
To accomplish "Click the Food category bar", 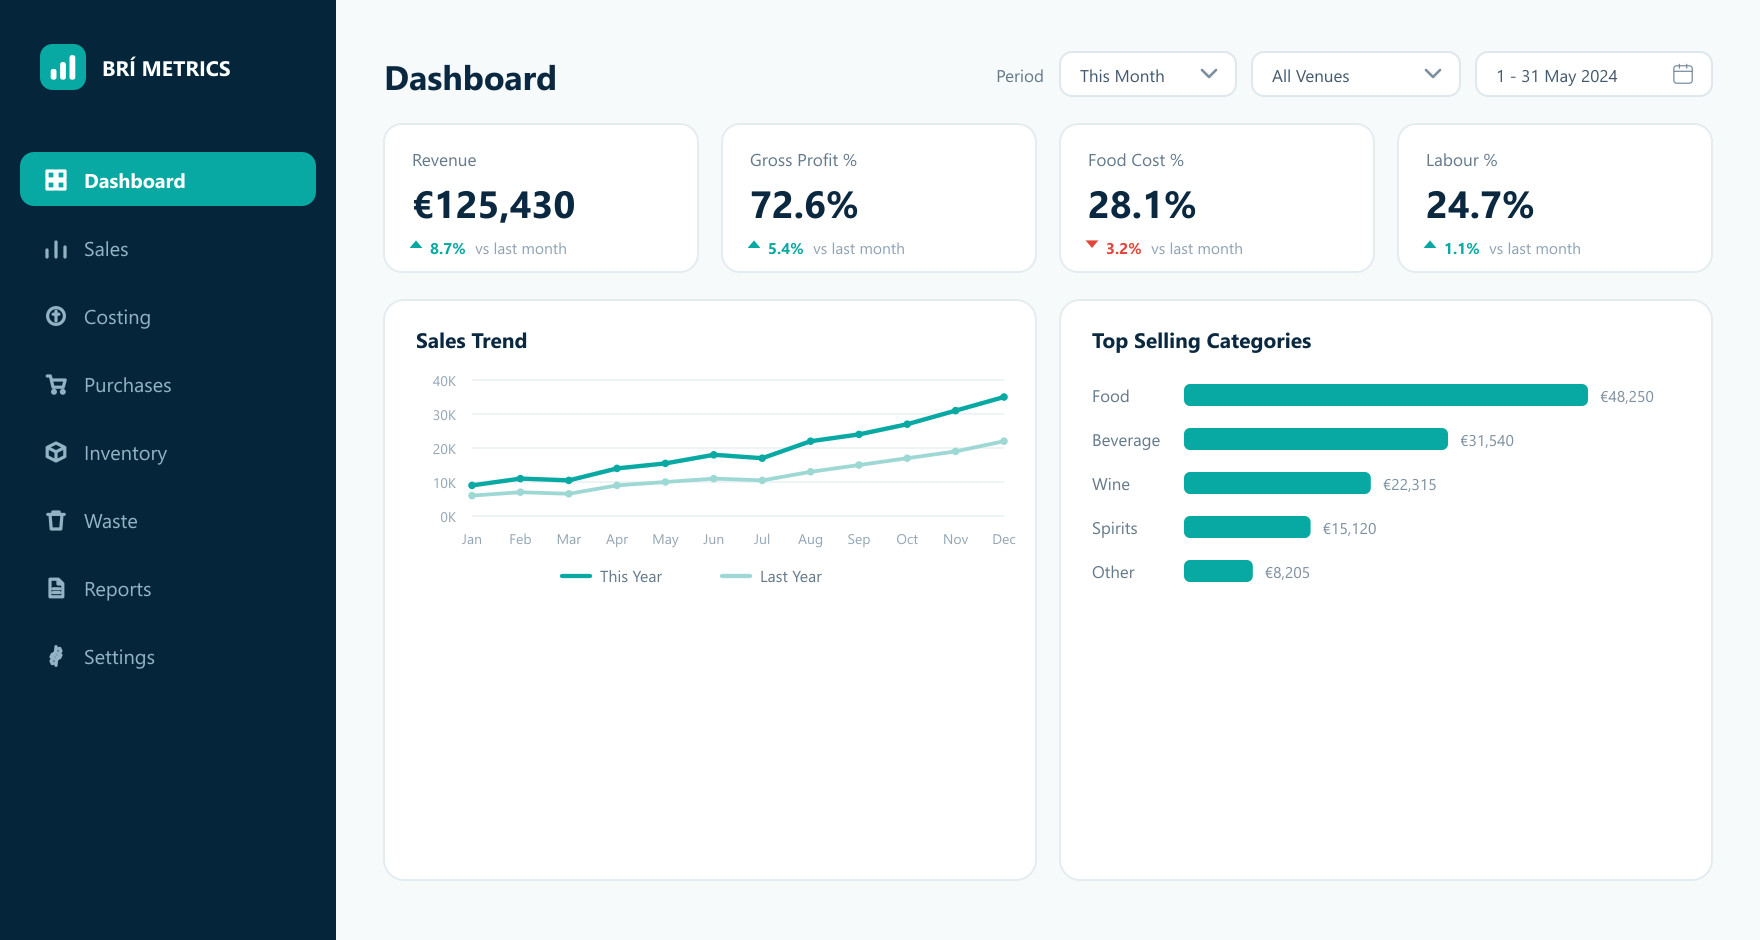I will [x=1386, y=395].
